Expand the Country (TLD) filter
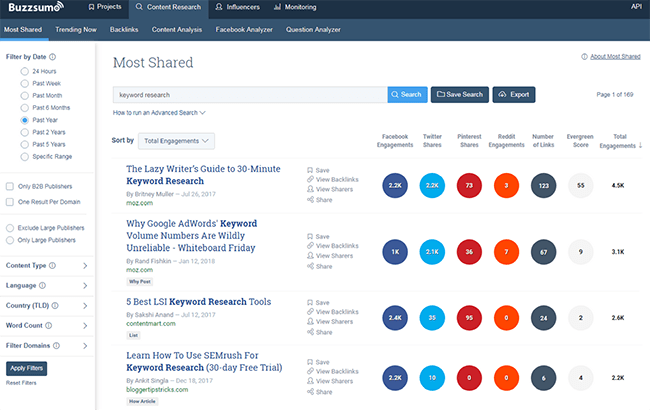Image resolution: width=650 pixels, height=410 pixels. 85,306
